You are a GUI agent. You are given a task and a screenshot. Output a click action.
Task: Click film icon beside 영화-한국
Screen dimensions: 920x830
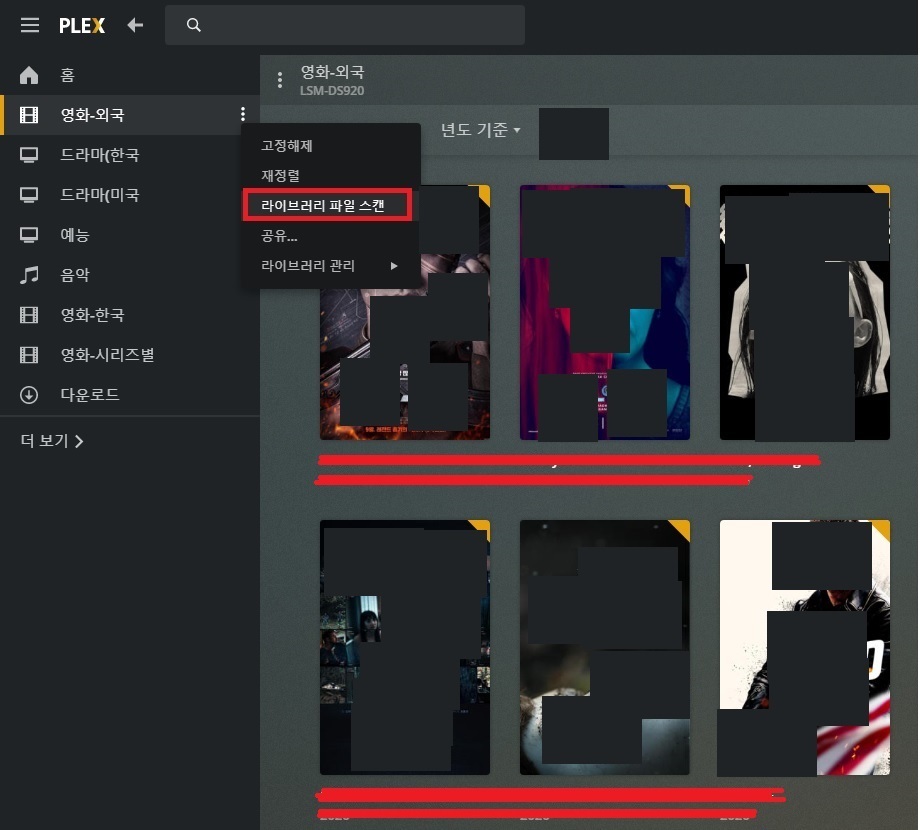click(29, 315)
